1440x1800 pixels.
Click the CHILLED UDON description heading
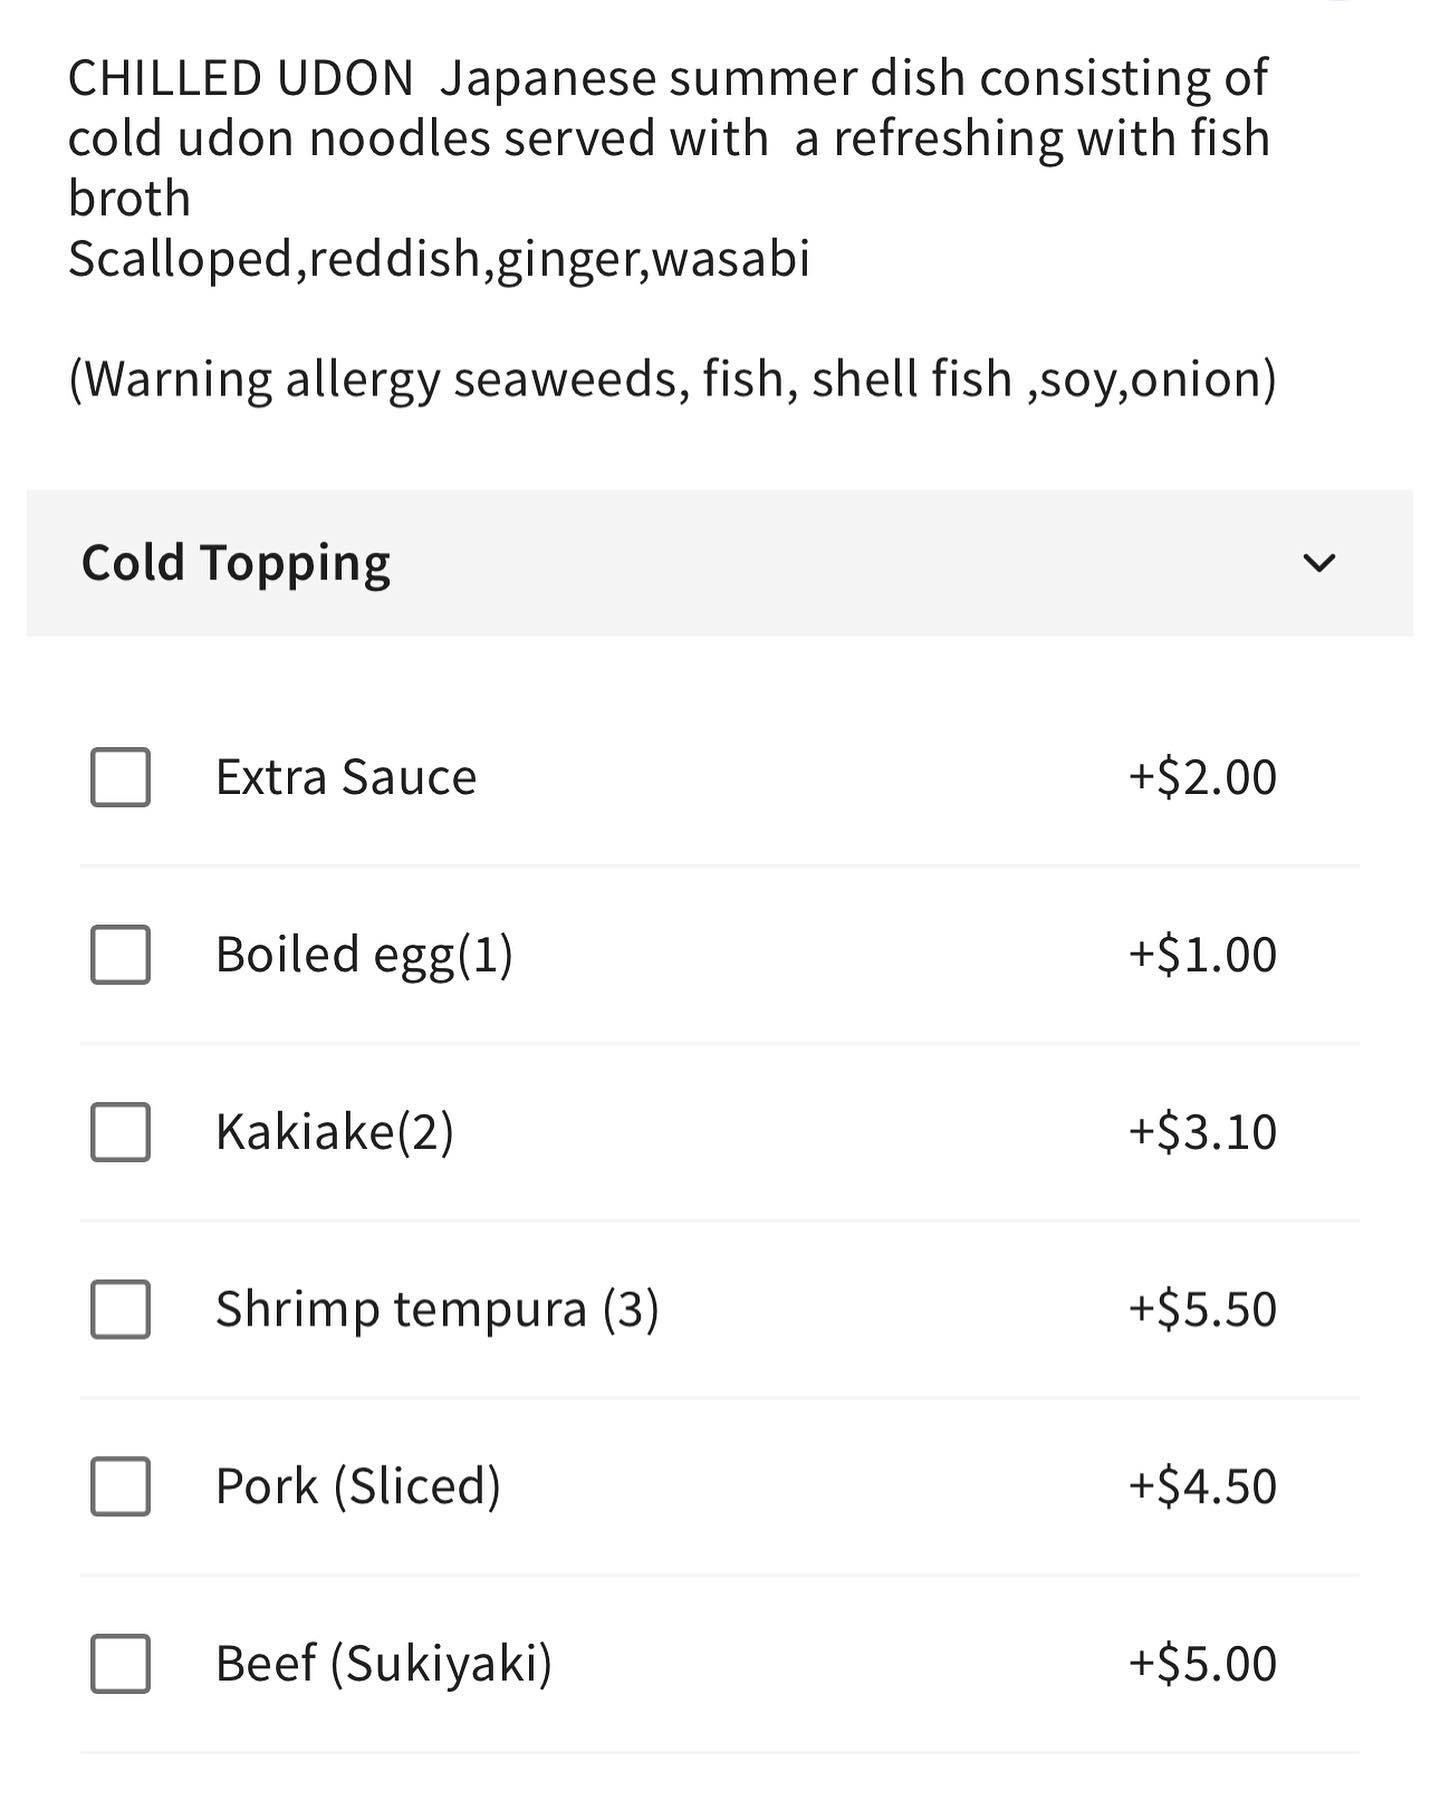[x=240, y=78]
